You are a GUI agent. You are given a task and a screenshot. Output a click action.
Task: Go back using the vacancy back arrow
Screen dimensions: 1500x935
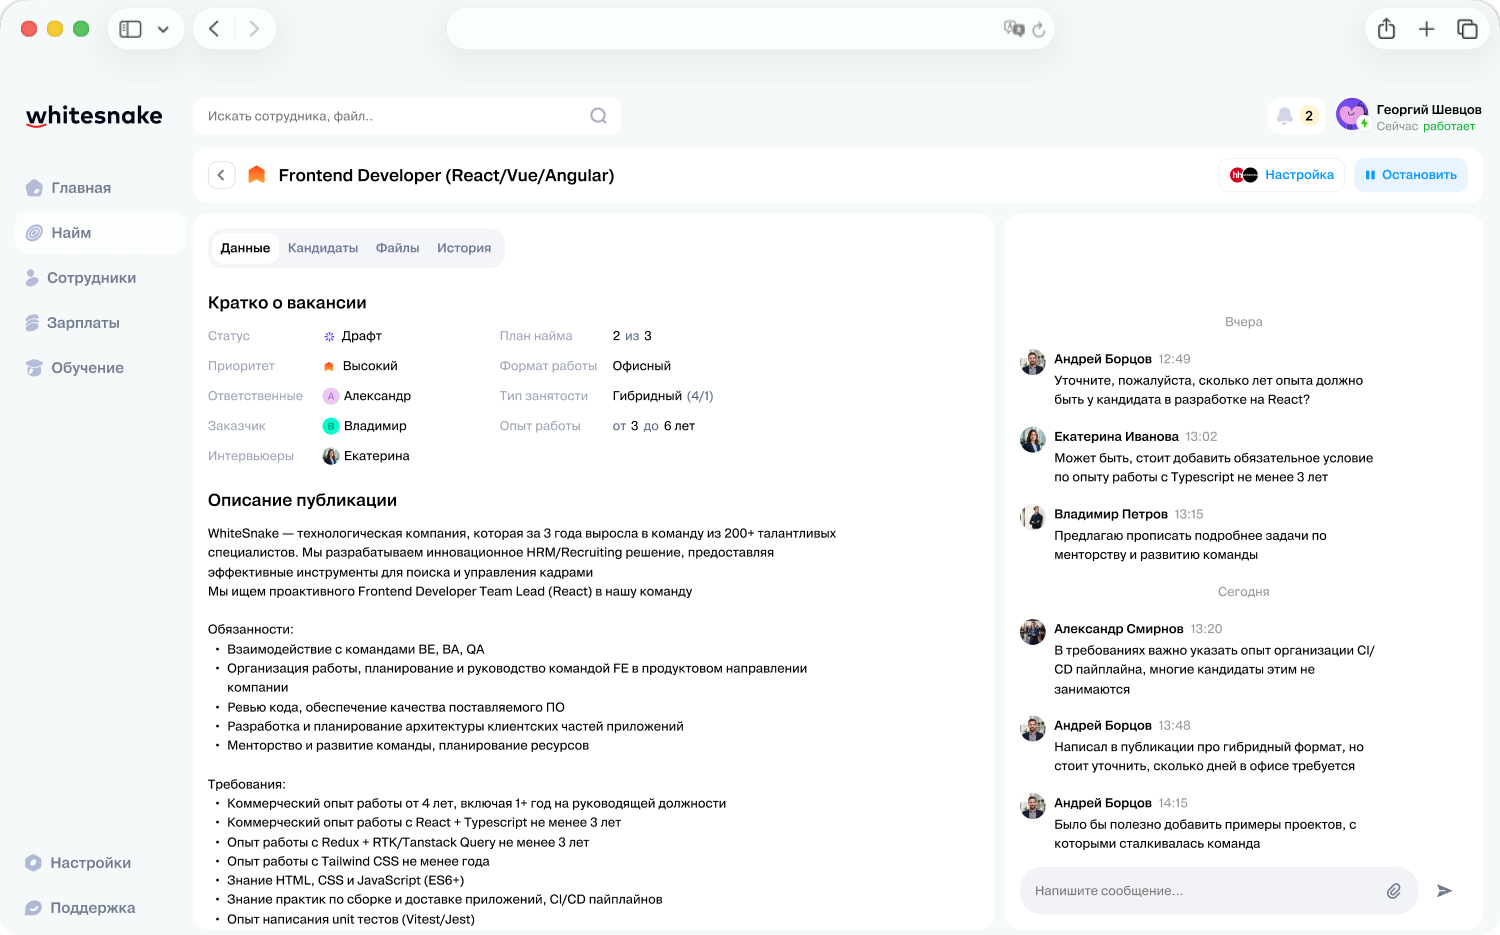221,175
